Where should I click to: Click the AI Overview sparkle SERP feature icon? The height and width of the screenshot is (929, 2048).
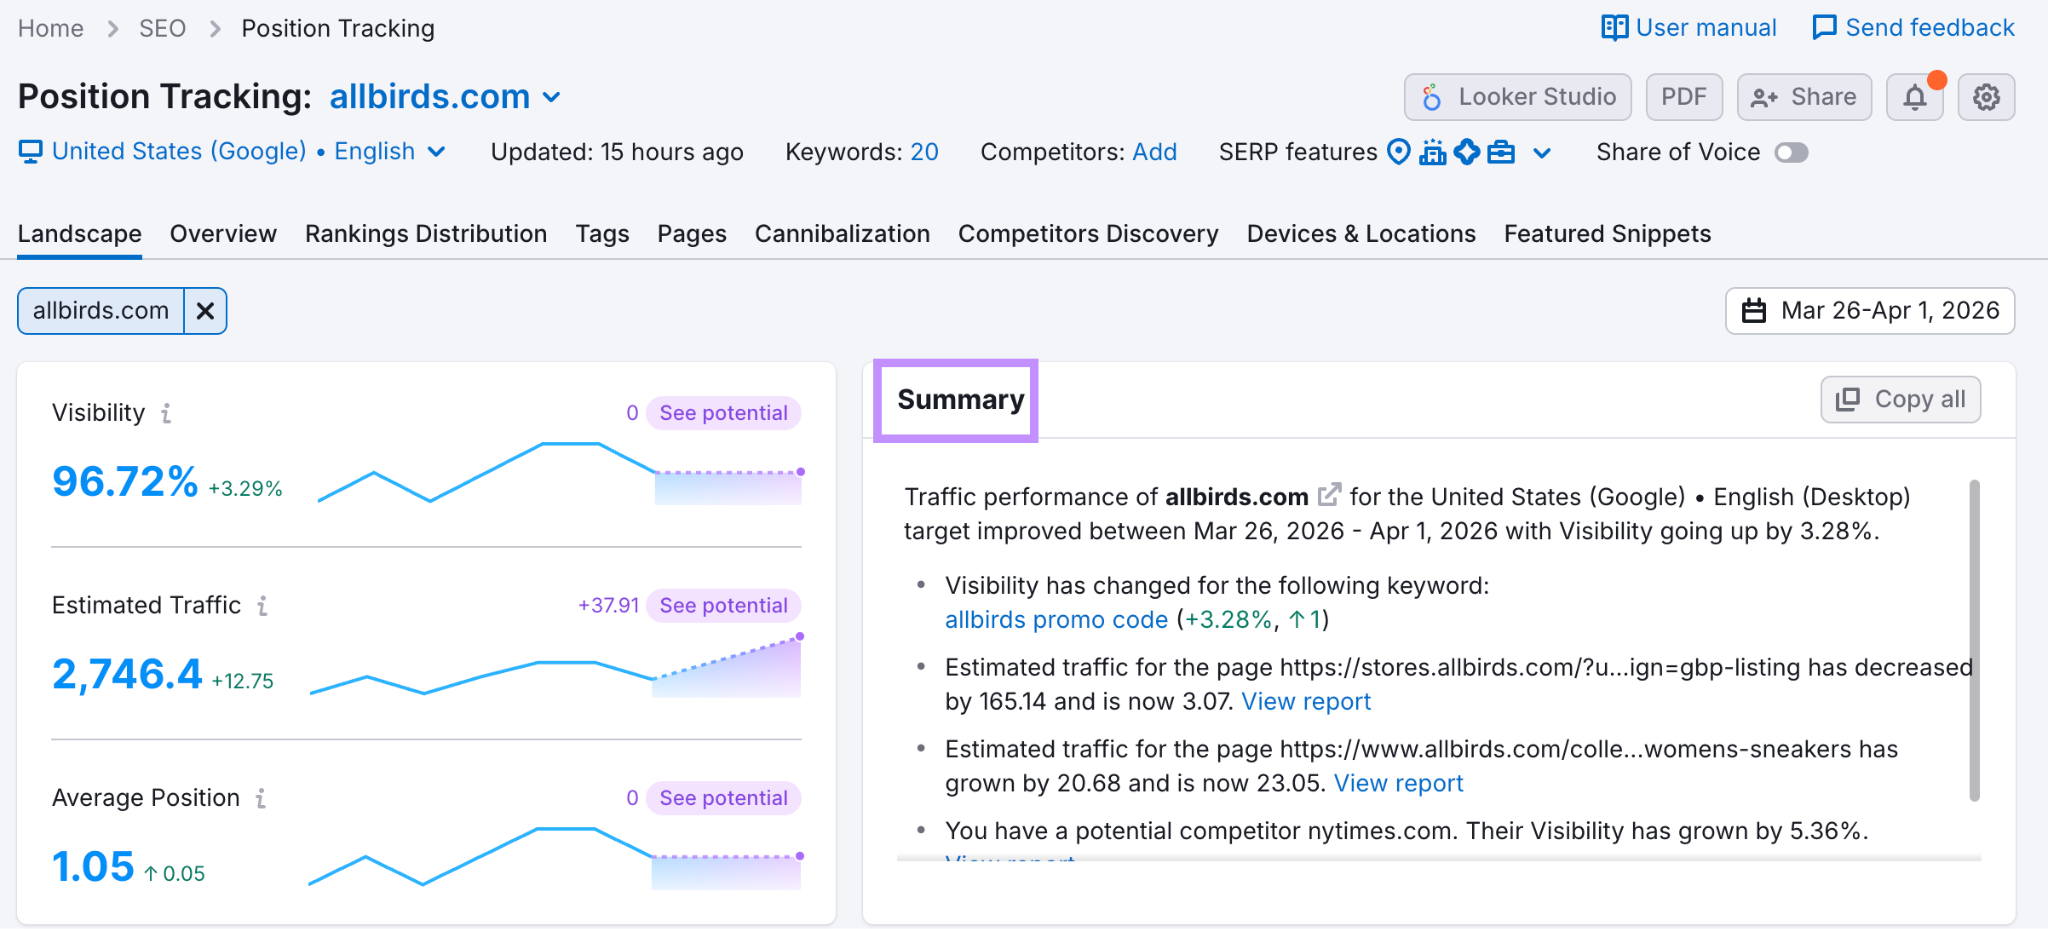click(1467, 152)
